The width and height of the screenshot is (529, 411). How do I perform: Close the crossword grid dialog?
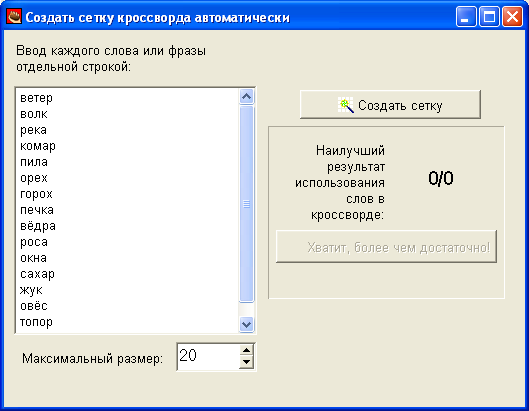tap(512, 16)
